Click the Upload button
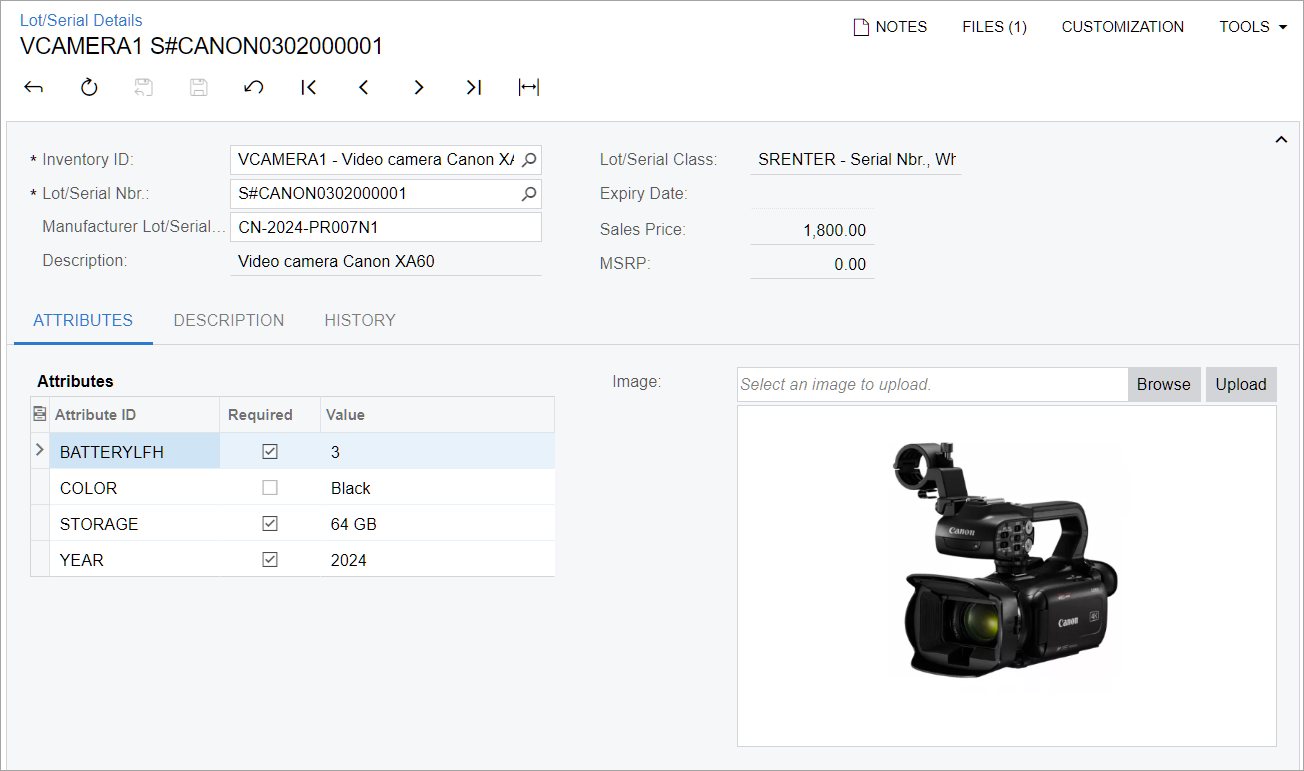 [x=1241, y=384]
